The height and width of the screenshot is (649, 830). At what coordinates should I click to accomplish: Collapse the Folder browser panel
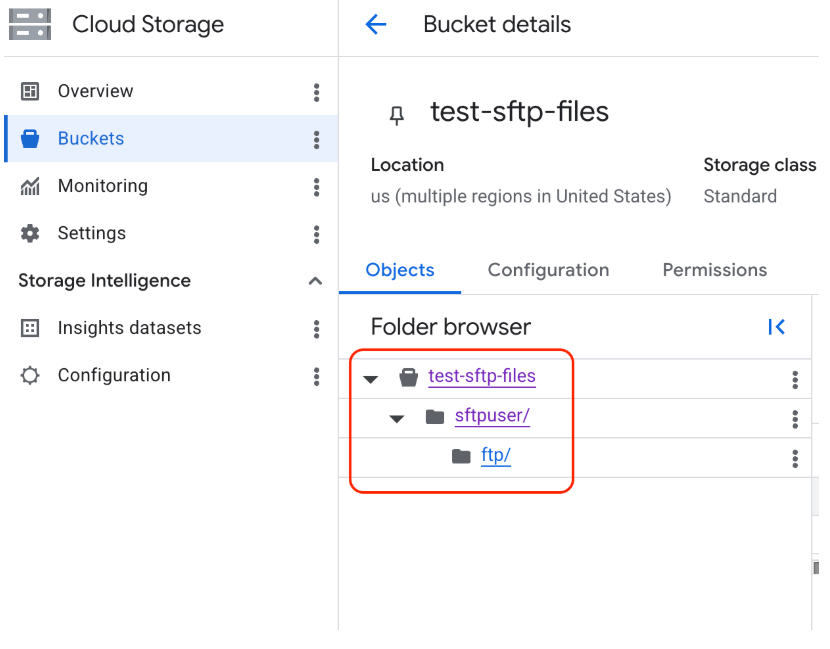click(777, 327)
